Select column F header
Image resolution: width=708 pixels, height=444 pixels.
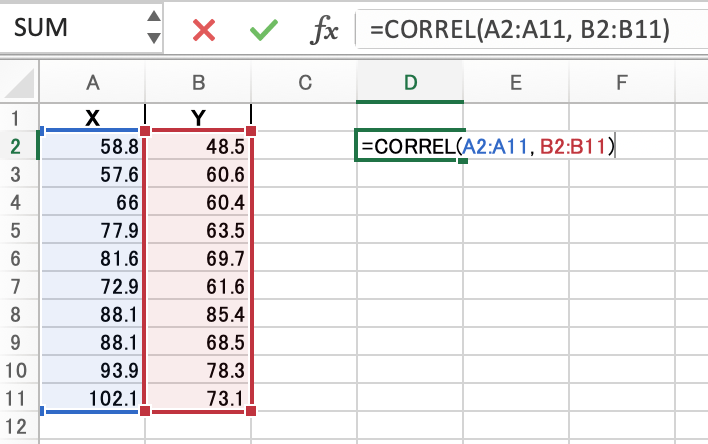pos(622,83)
